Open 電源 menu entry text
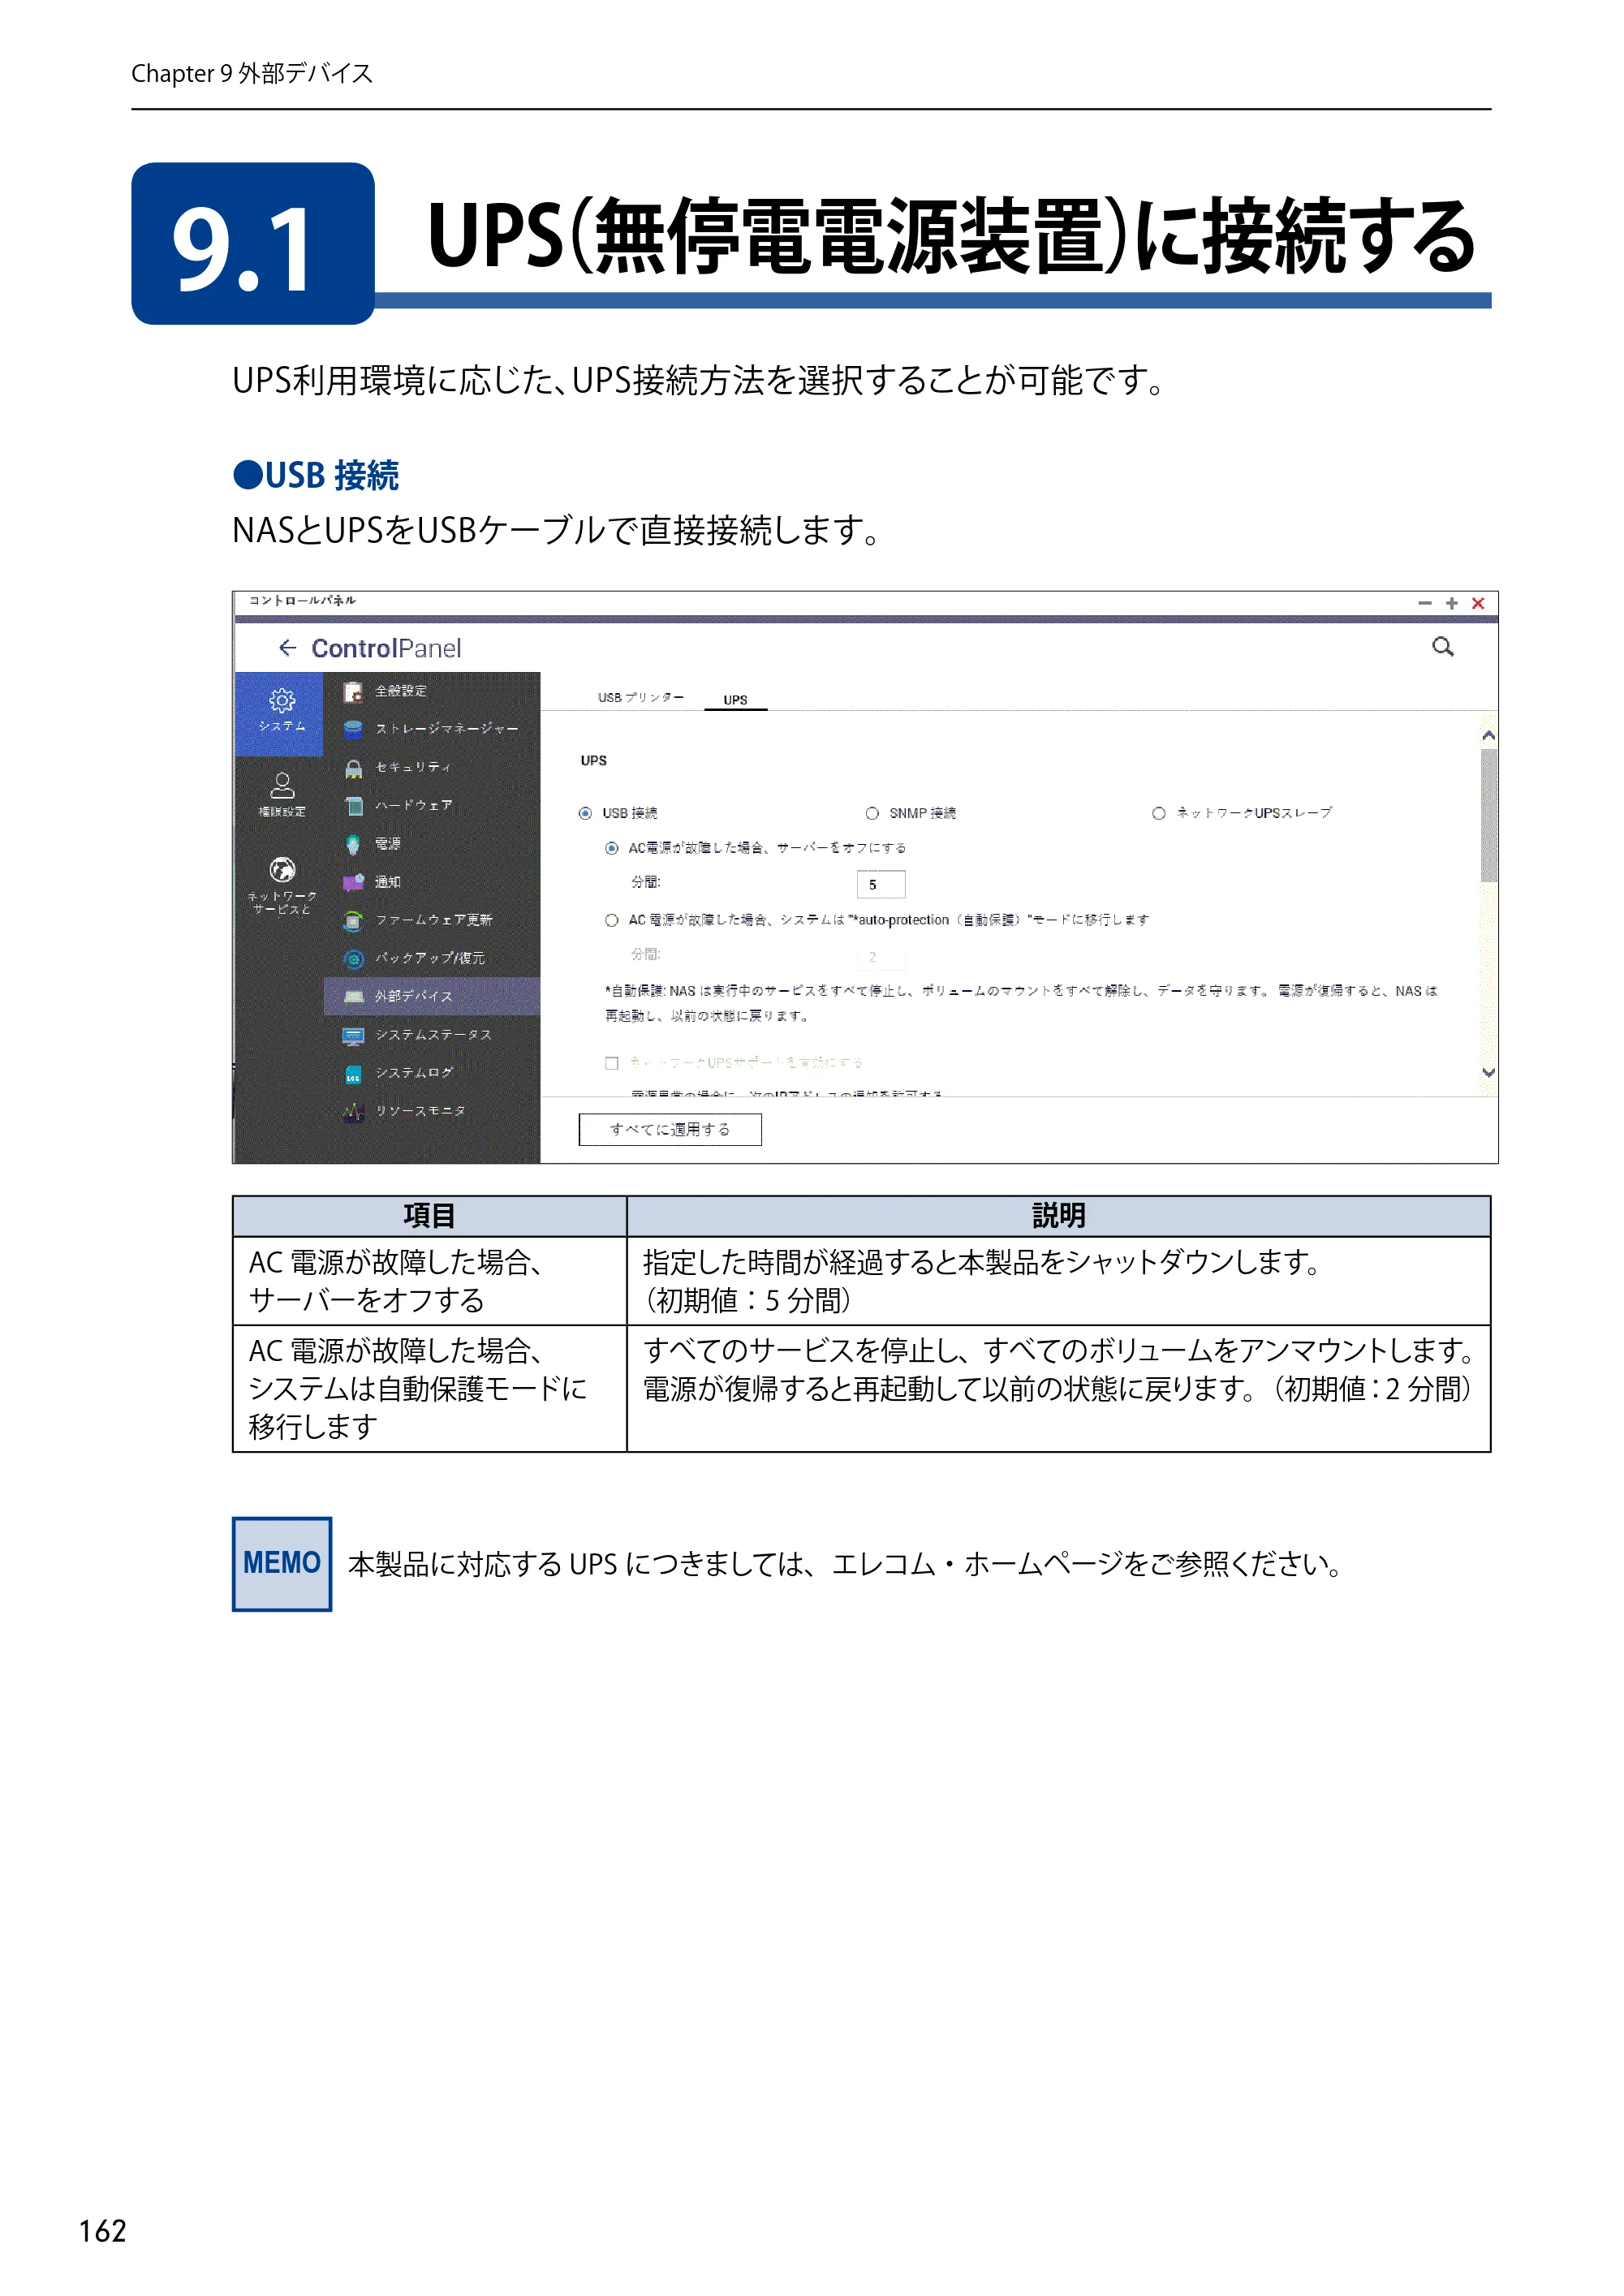Image resolution: width=1624 pixels, height=2296 pixels. click(388, 844)
